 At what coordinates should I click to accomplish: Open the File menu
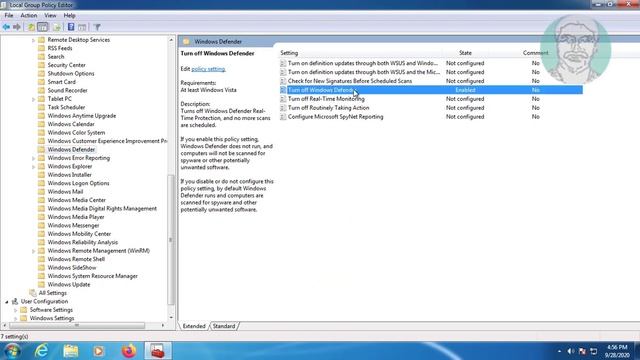[x=9, y=16]
